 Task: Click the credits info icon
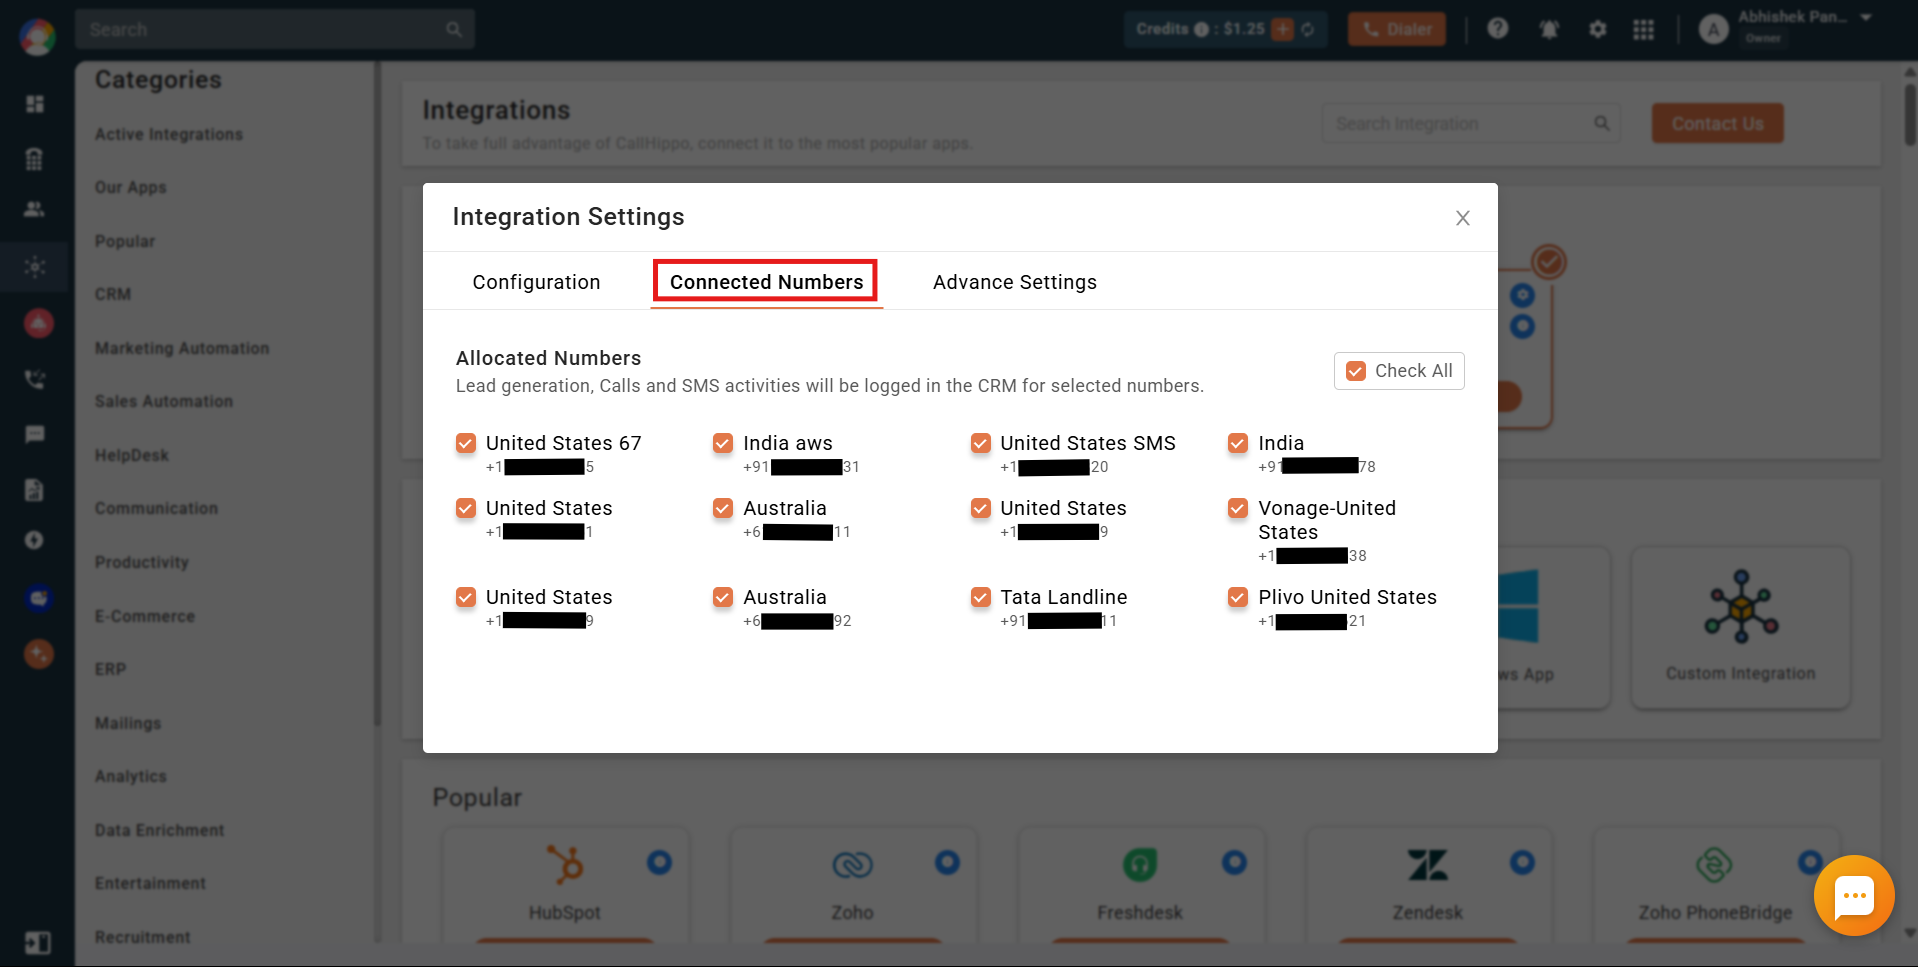pyautogui.click(x=1201, y=29)
